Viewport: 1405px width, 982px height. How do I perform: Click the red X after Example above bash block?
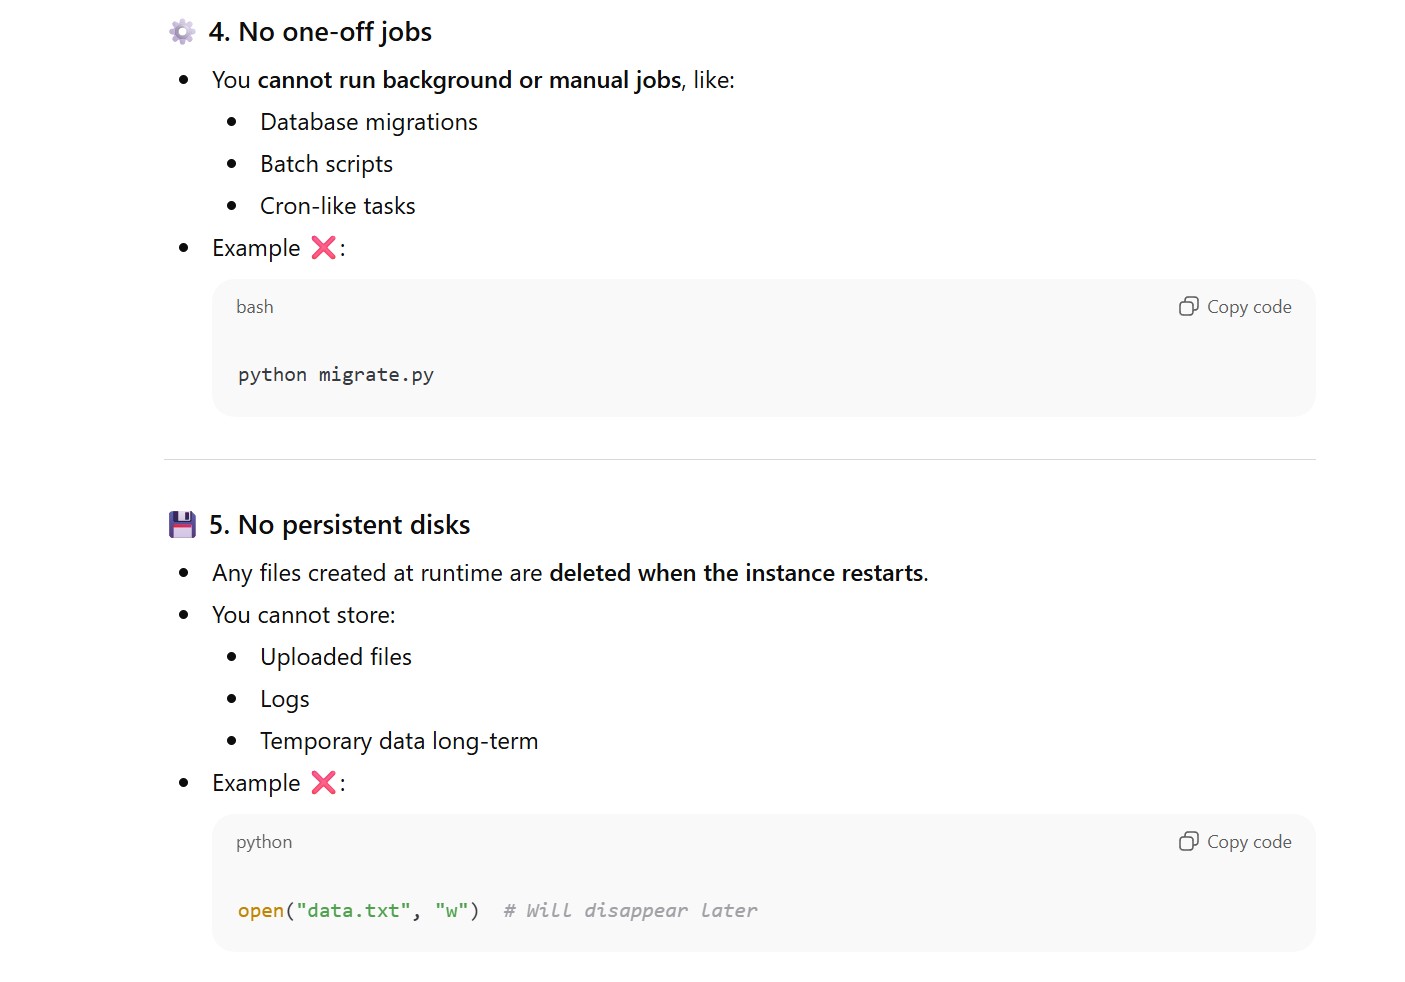click(x=323, y=248)
